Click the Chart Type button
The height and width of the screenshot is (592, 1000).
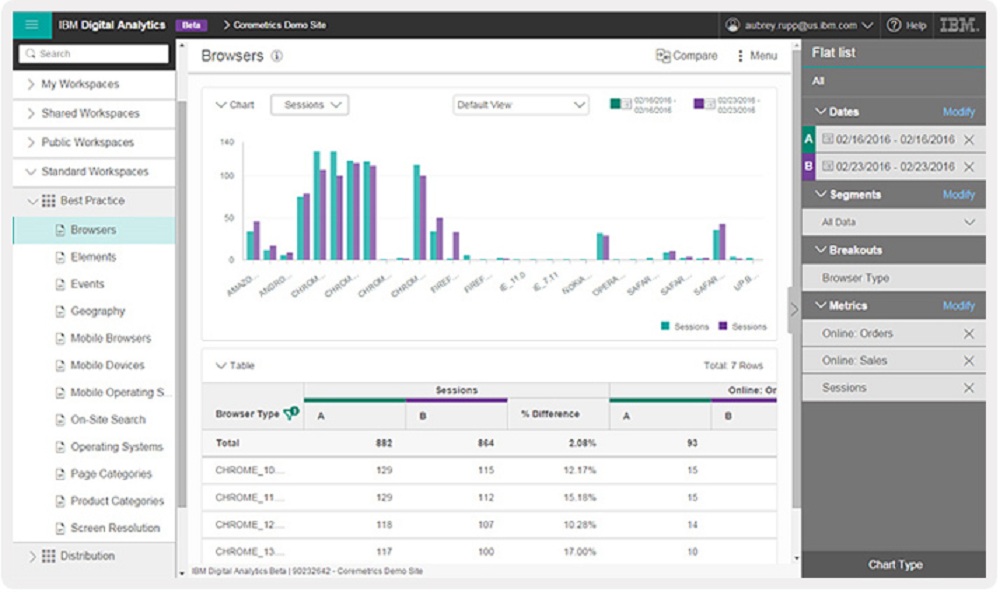894,565
